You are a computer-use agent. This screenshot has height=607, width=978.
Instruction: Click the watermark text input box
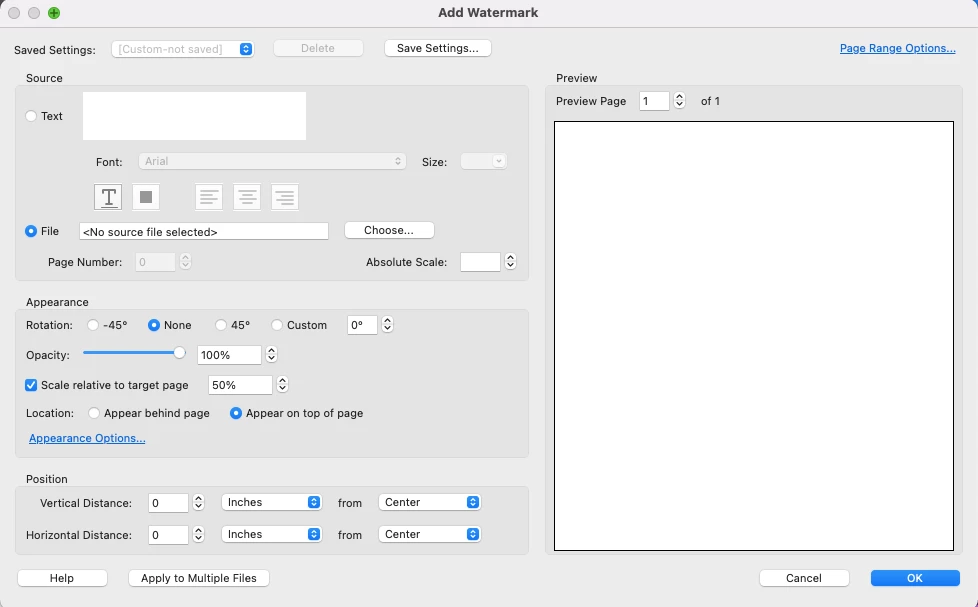pyautogui.click(x=195, y=116)
